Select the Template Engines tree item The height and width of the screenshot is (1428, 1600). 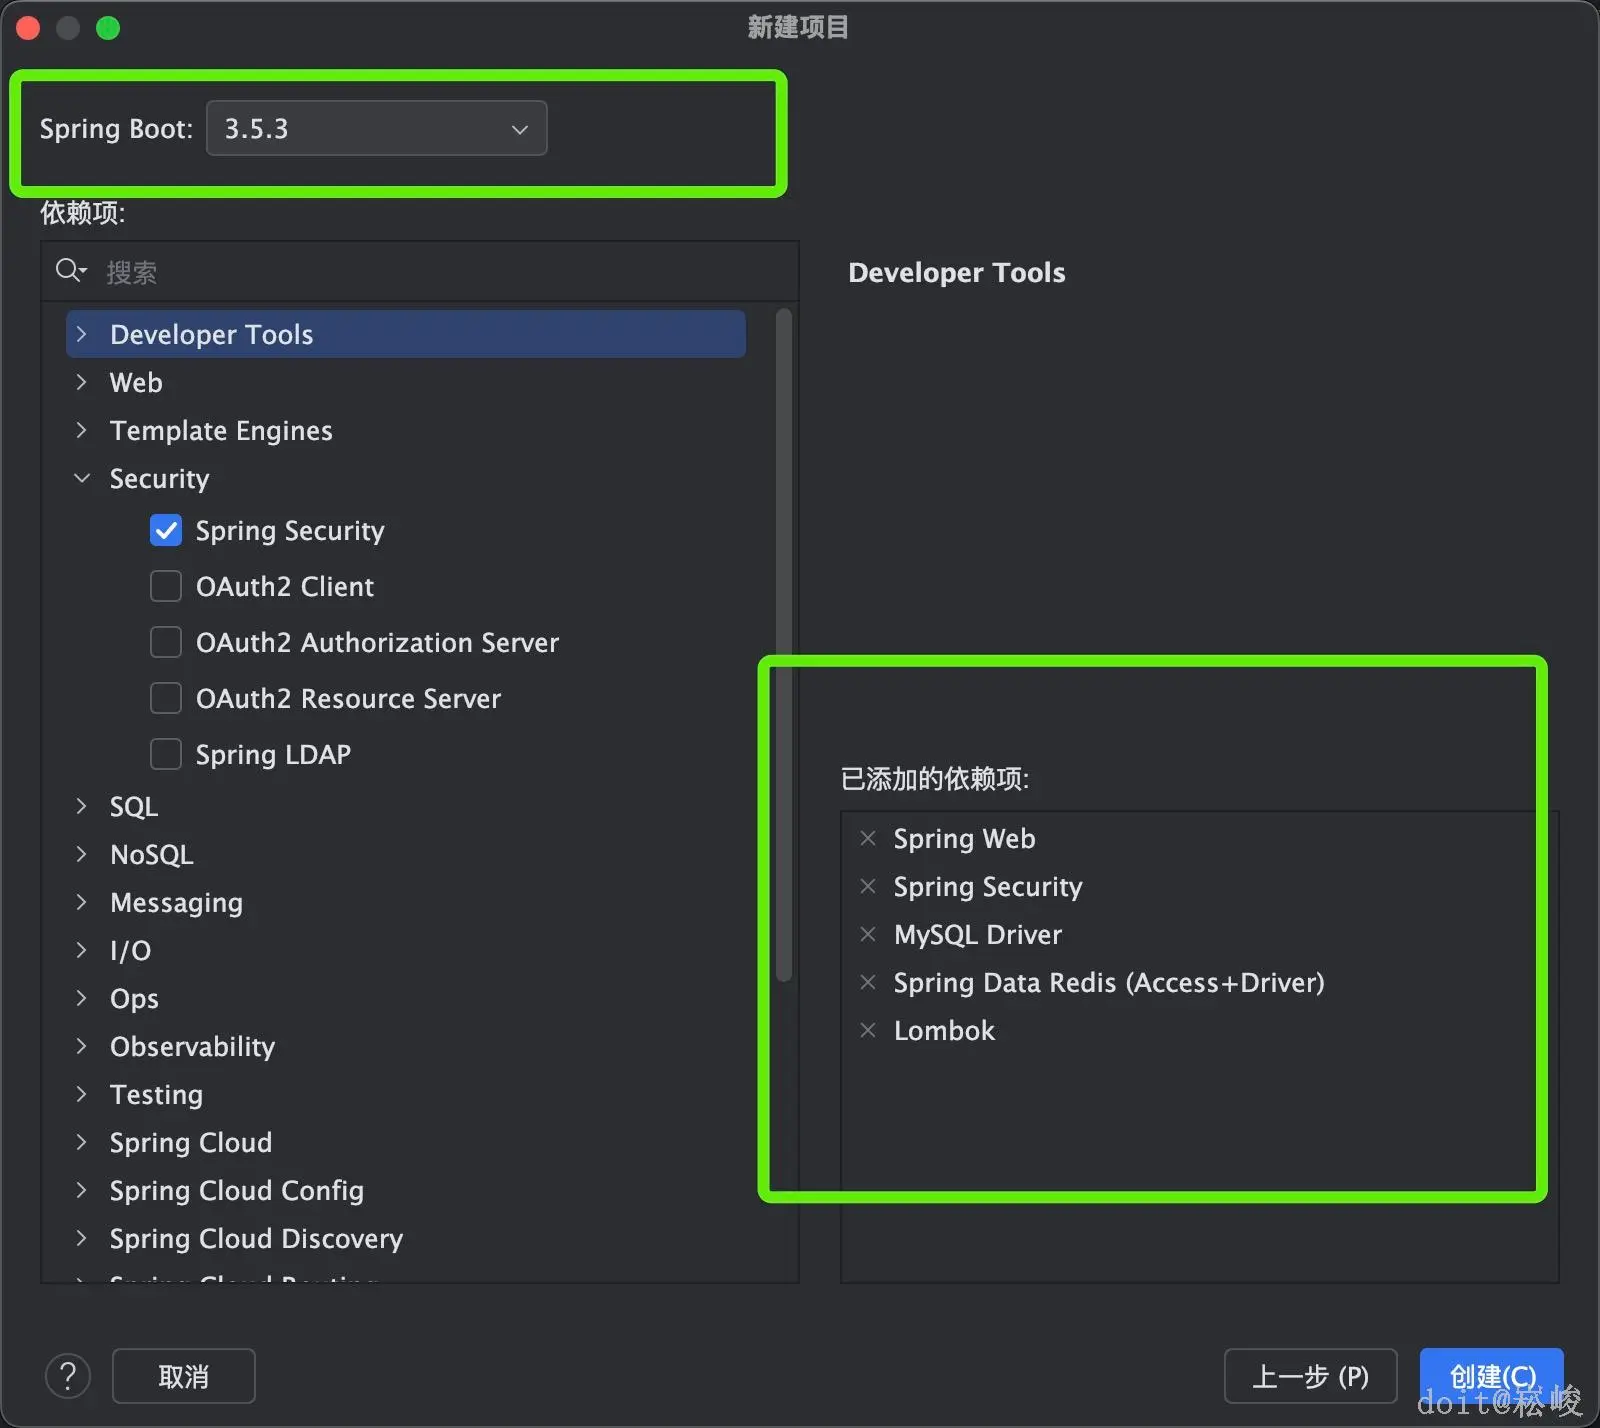(221, 431)
